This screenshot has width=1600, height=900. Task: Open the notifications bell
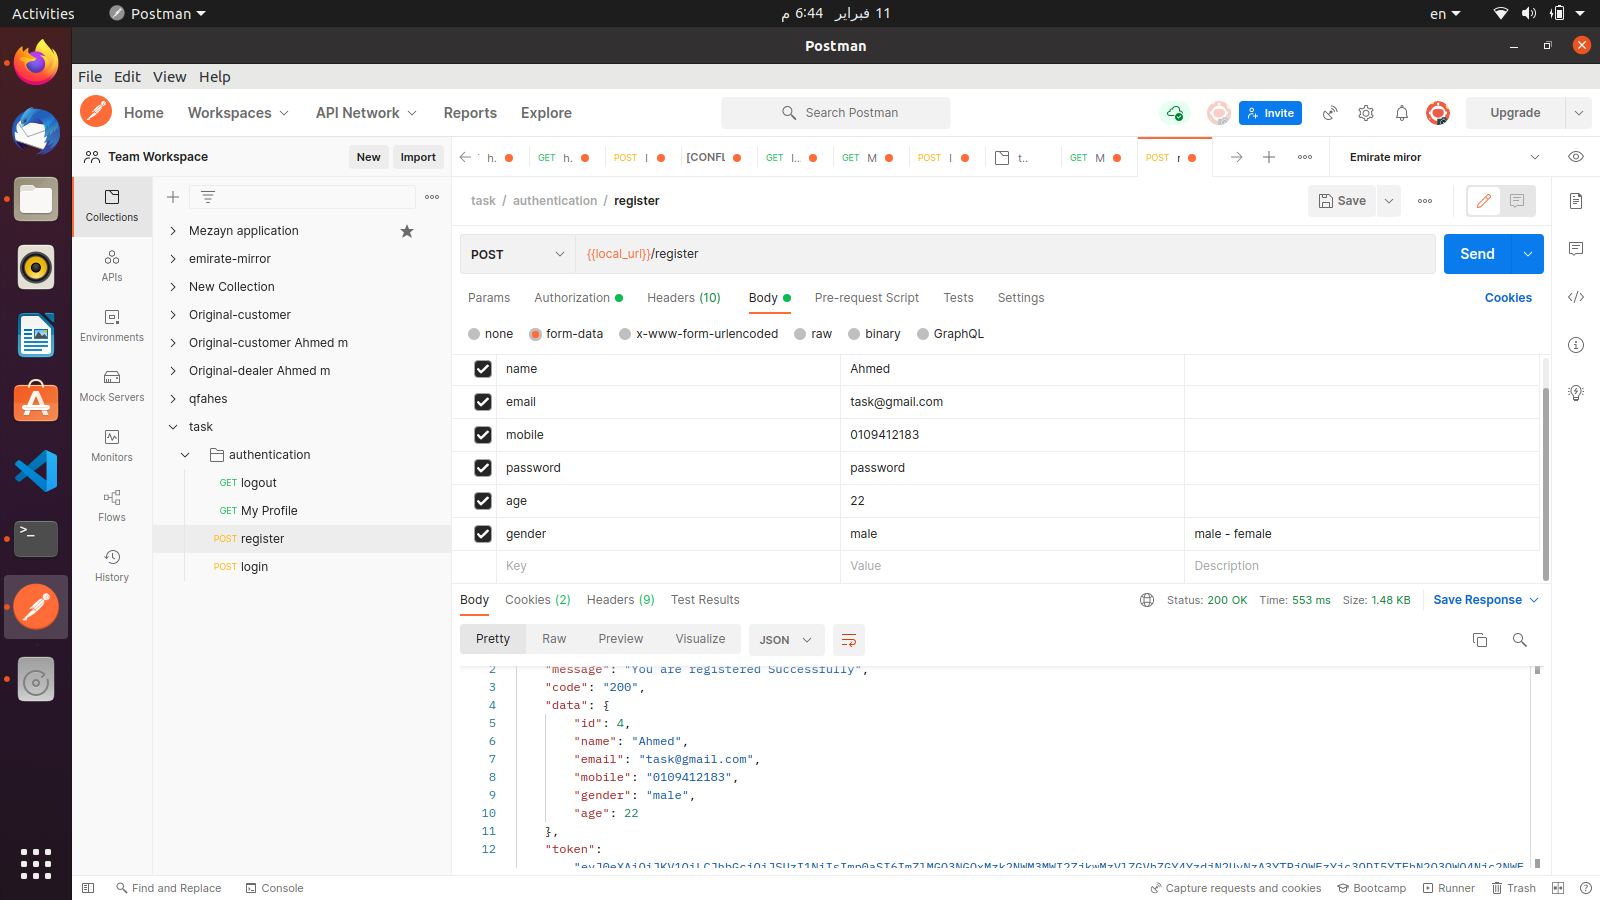(1402, 113)
